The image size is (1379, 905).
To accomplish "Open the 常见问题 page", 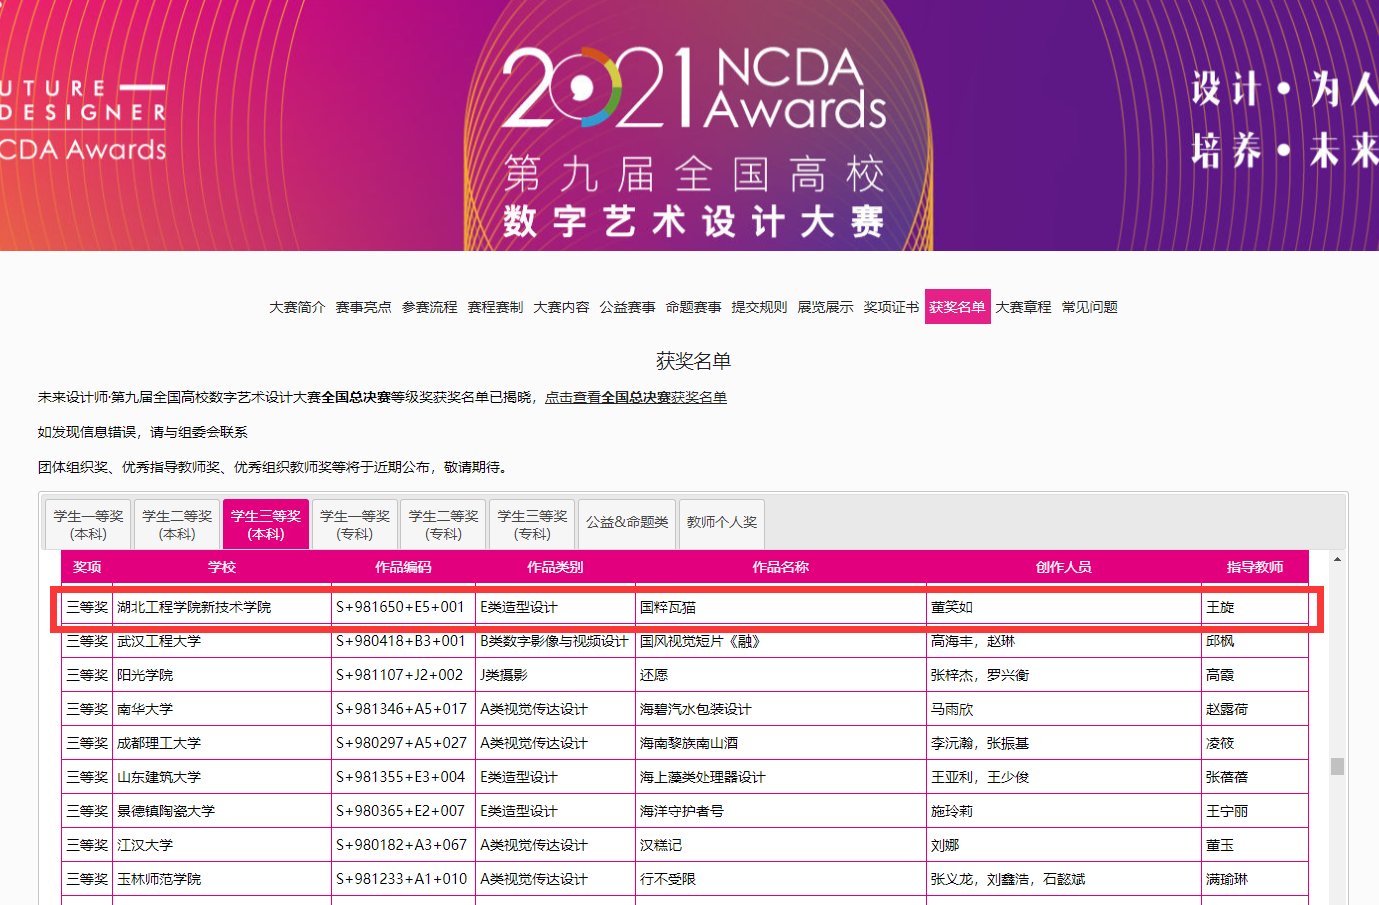I will click(x=1089, y=307).
